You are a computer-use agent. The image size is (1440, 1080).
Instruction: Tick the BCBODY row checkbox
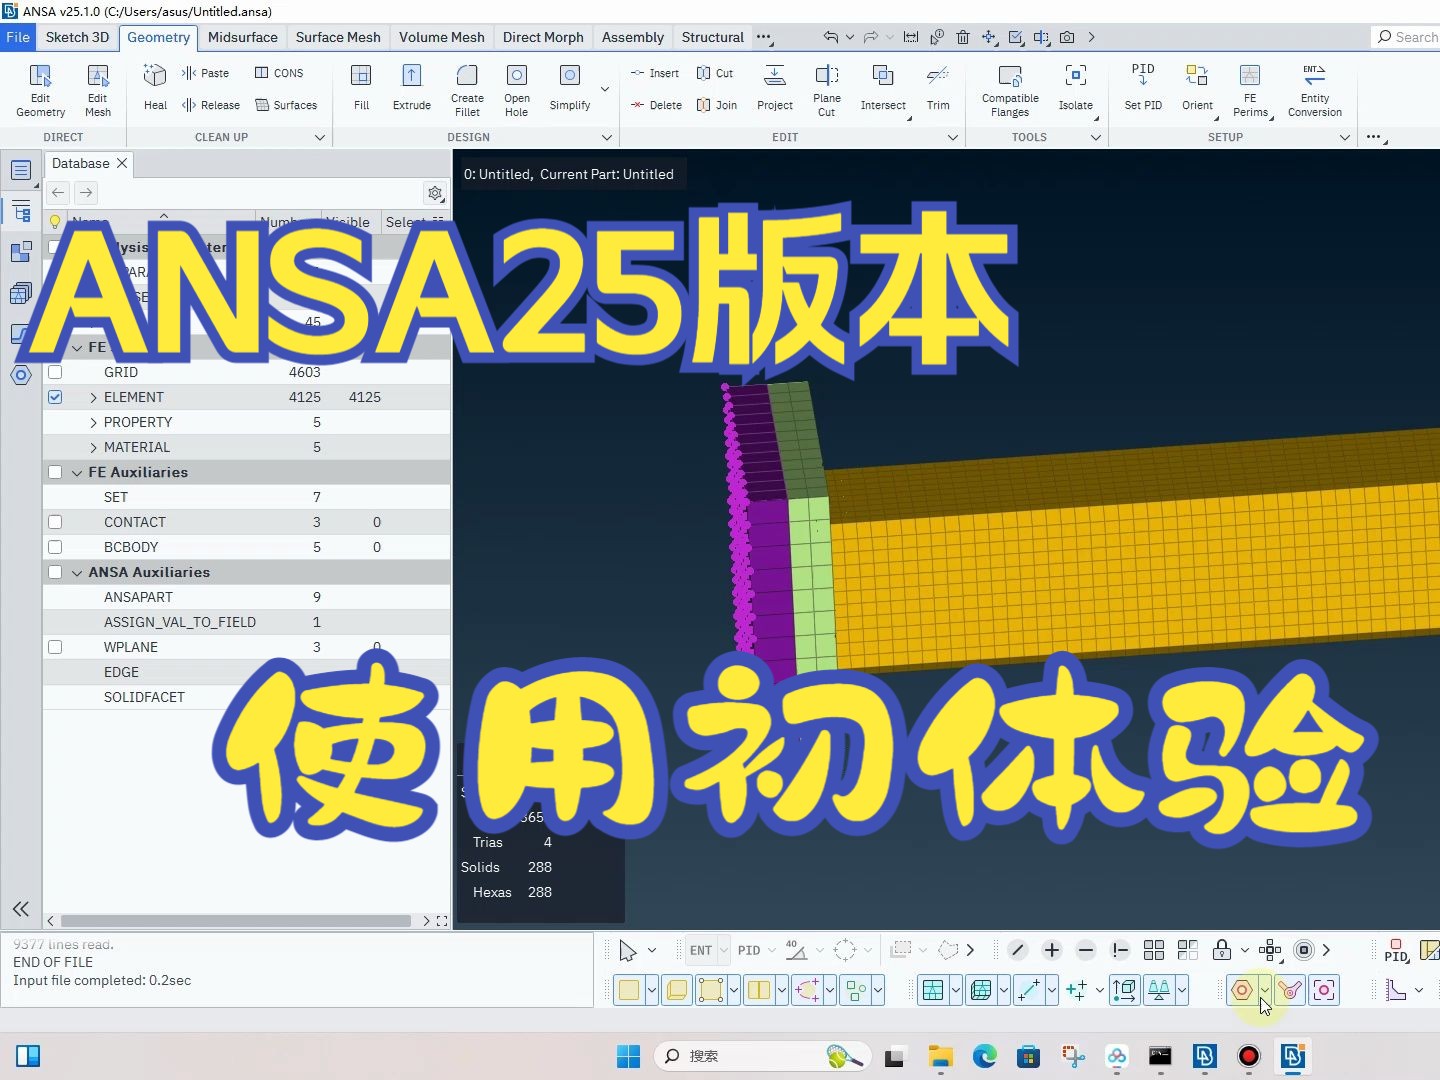(x=55, y=547)
